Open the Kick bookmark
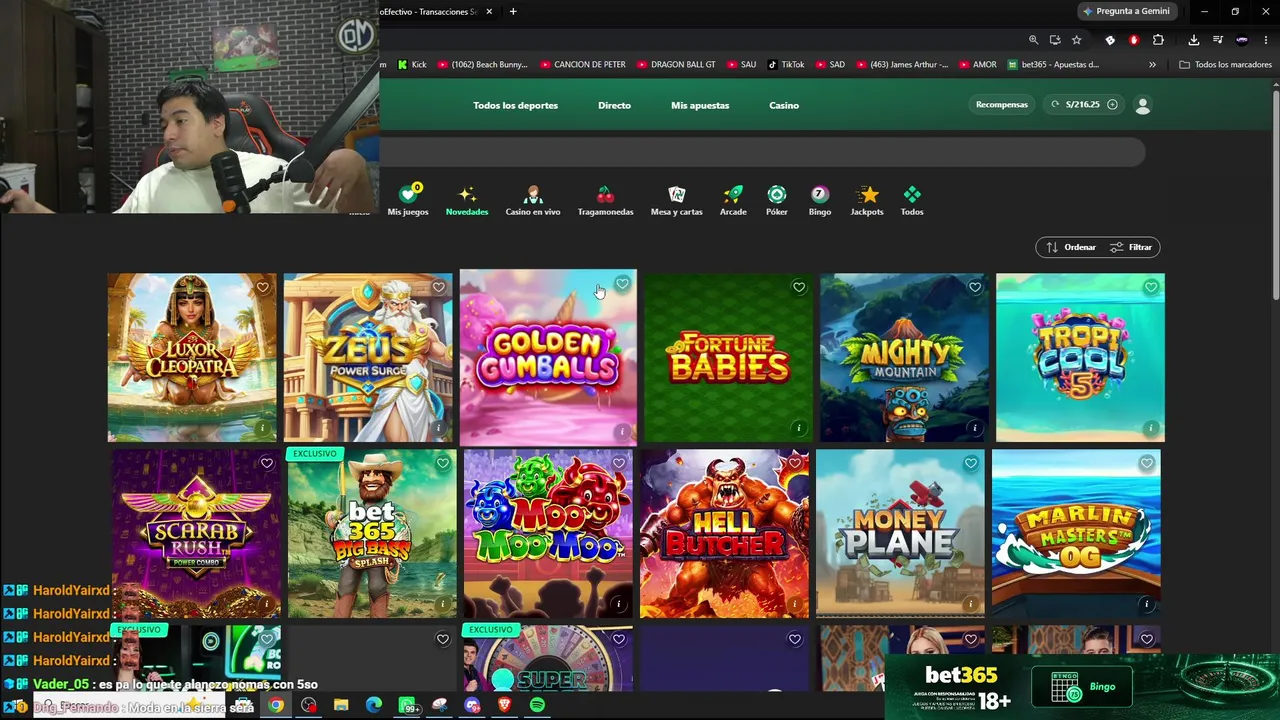This screenshot has height=720, width=1280. click(412, 65)
